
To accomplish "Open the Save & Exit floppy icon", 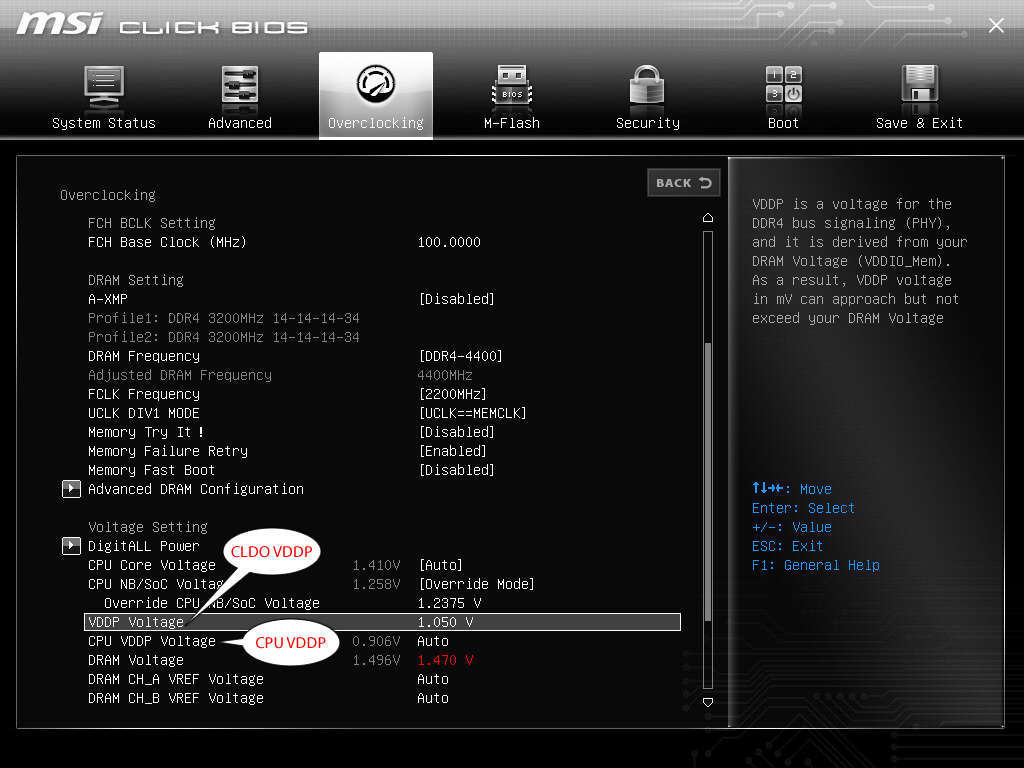I will pyautogui.click(x=920, y=86).
